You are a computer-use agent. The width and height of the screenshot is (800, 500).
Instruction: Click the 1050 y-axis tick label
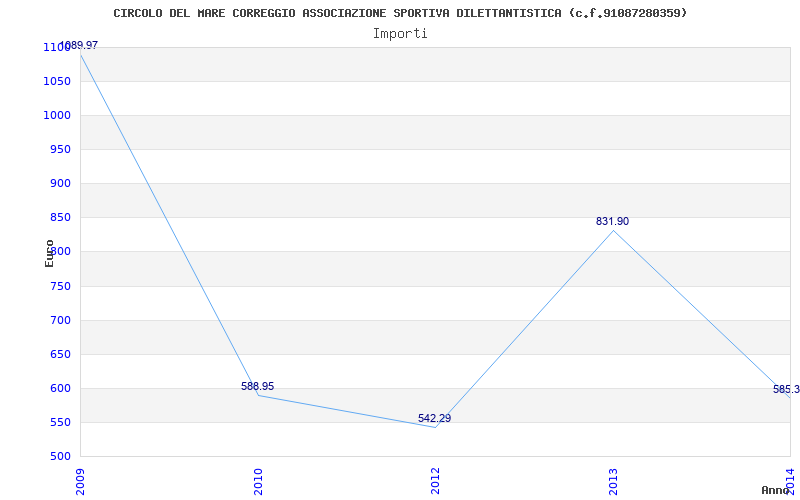(57, 82)
